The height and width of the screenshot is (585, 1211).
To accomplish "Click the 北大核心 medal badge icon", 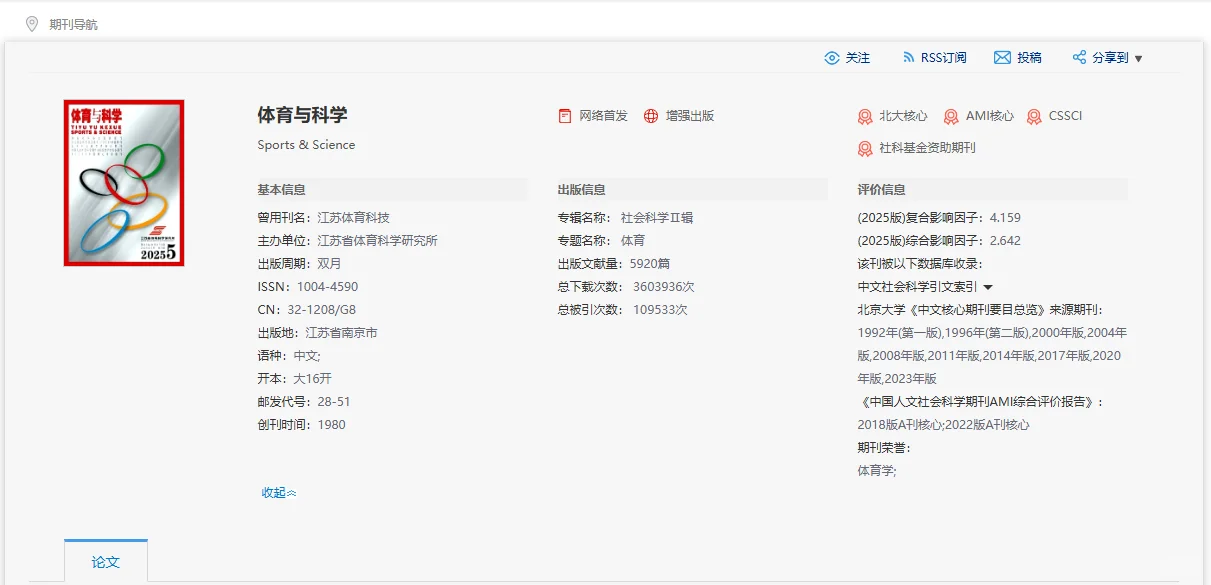I will point(864,115).
